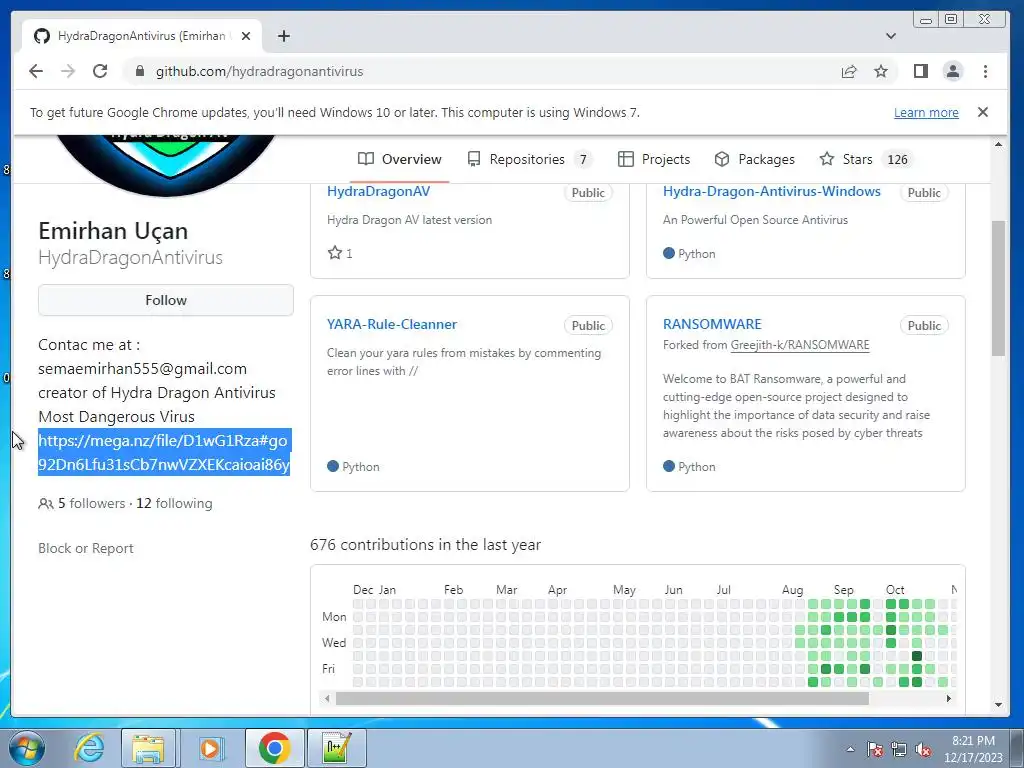View the 12 following list
Image resolution: width=1024 pixels, height=768 pixels.
[x=174, y=504]
